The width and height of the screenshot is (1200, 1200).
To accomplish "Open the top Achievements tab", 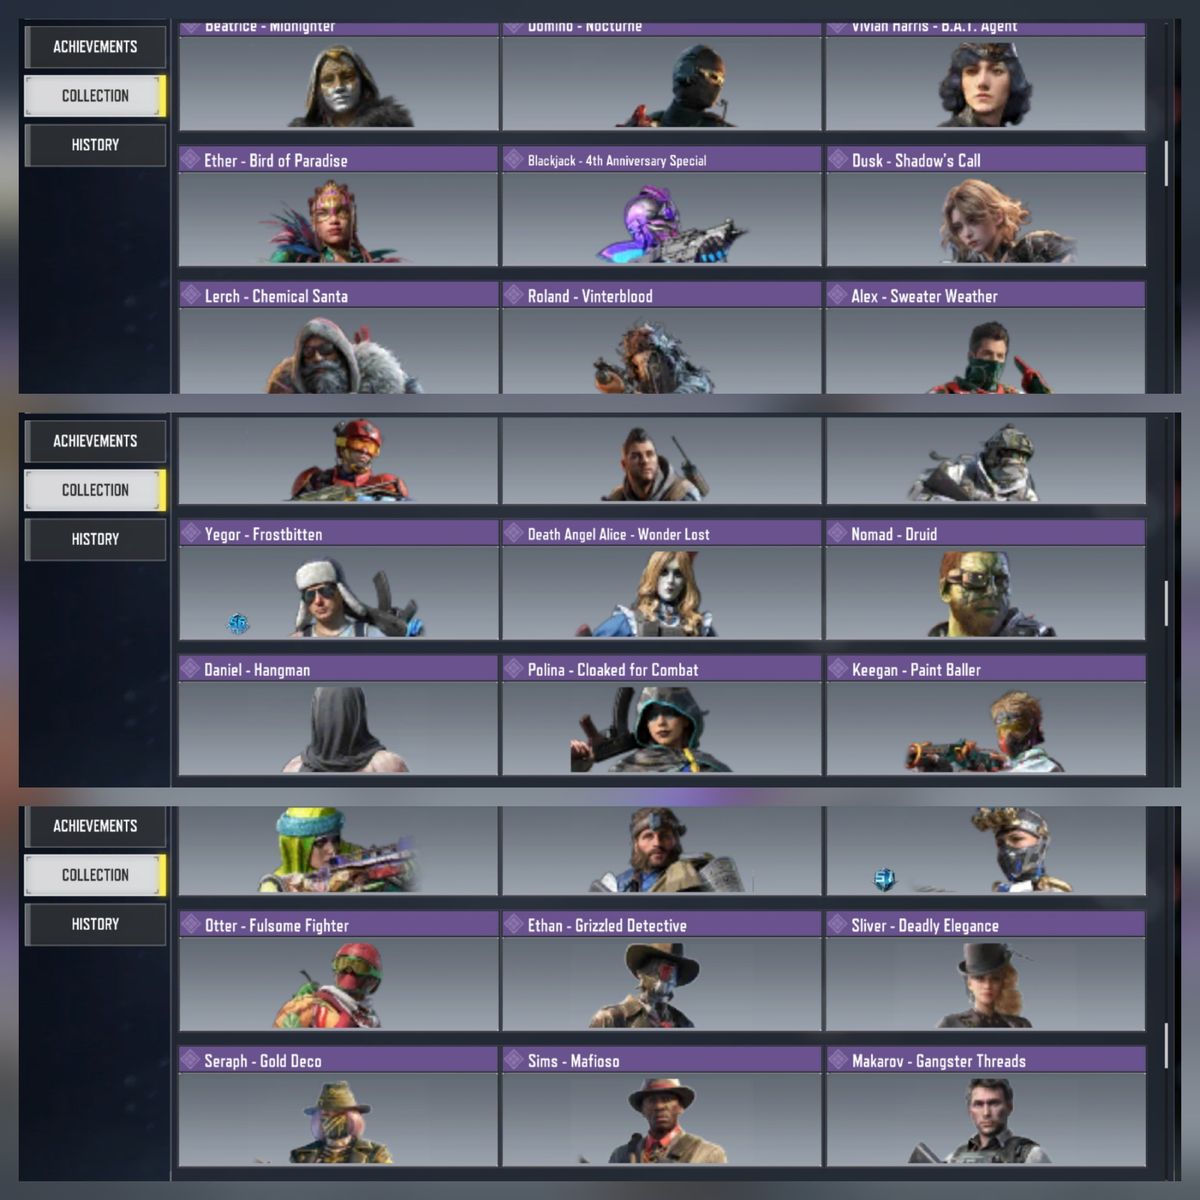I will pos(95,47).
